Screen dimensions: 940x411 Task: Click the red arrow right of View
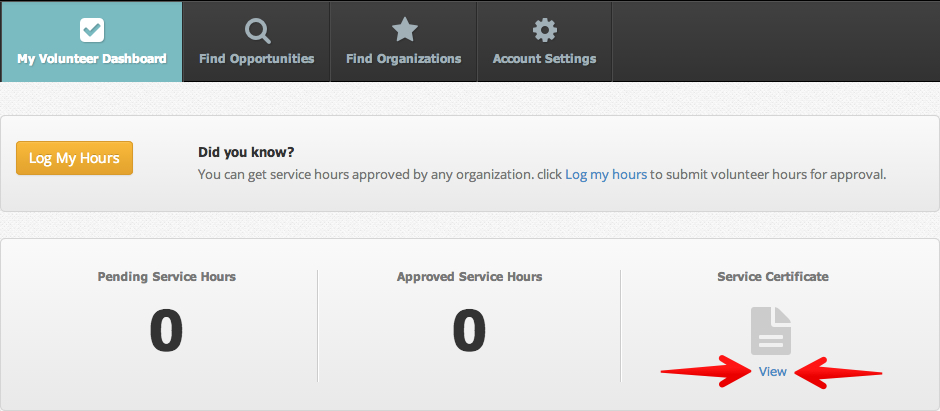click(x=842, y=372)
